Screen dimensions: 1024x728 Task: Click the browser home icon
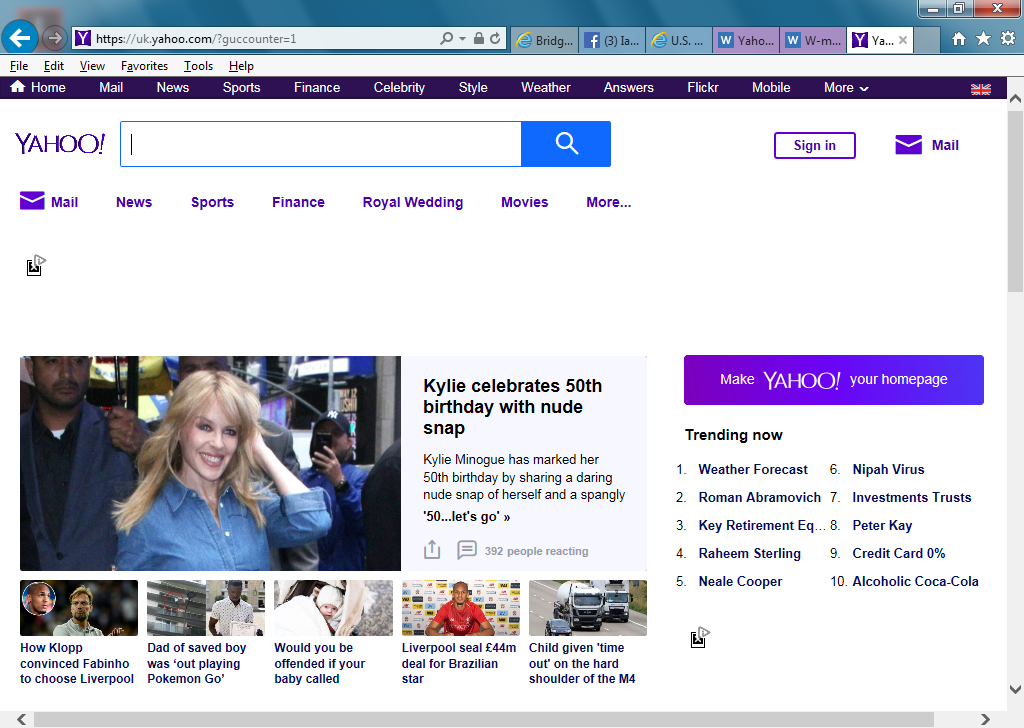tap(959, 38)
